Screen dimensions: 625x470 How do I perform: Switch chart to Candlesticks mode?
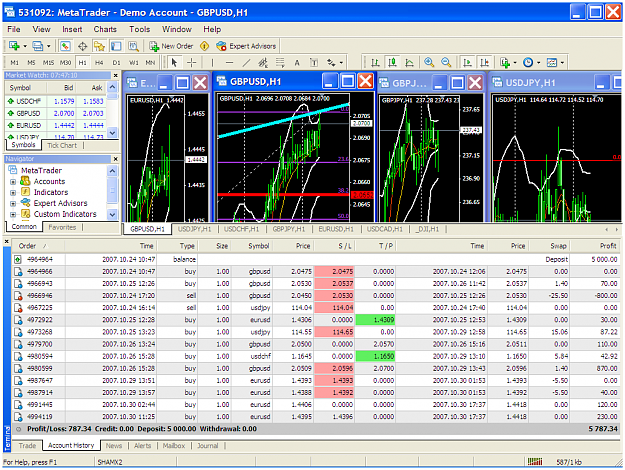(x=392, y=62)
